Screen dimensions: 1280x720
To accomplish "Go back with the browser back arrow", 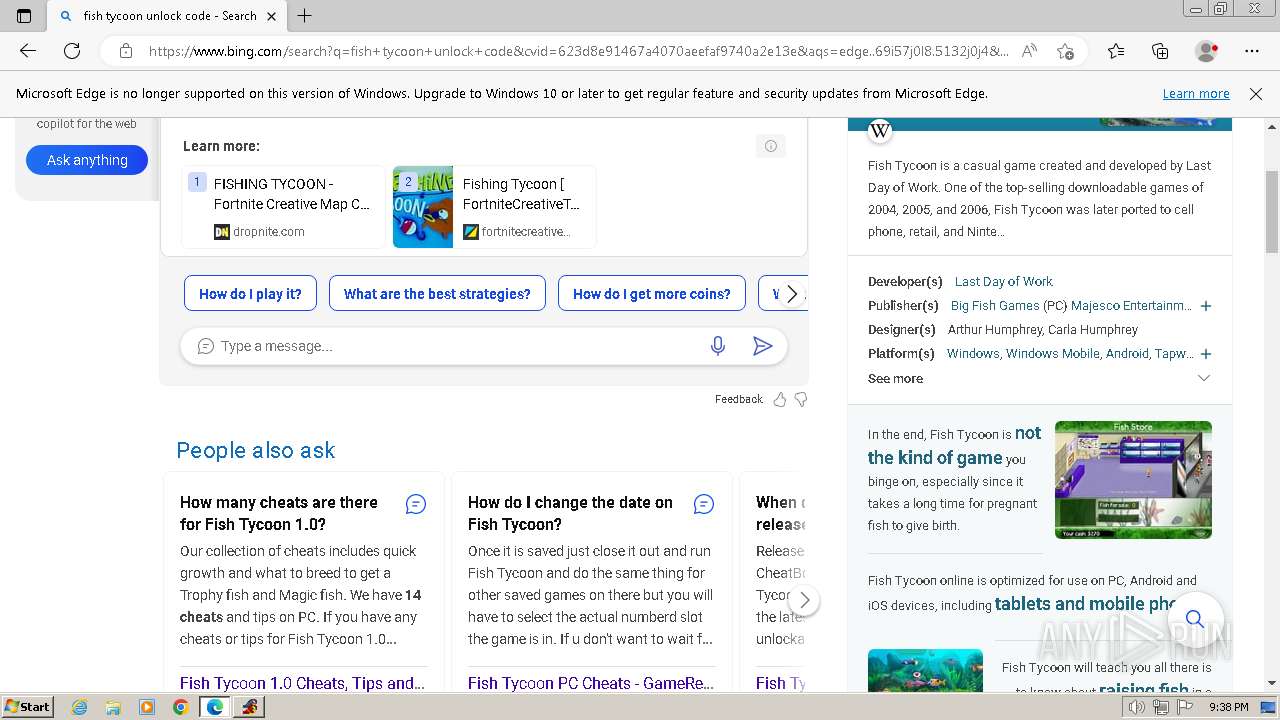I will [x=28, y=51].
